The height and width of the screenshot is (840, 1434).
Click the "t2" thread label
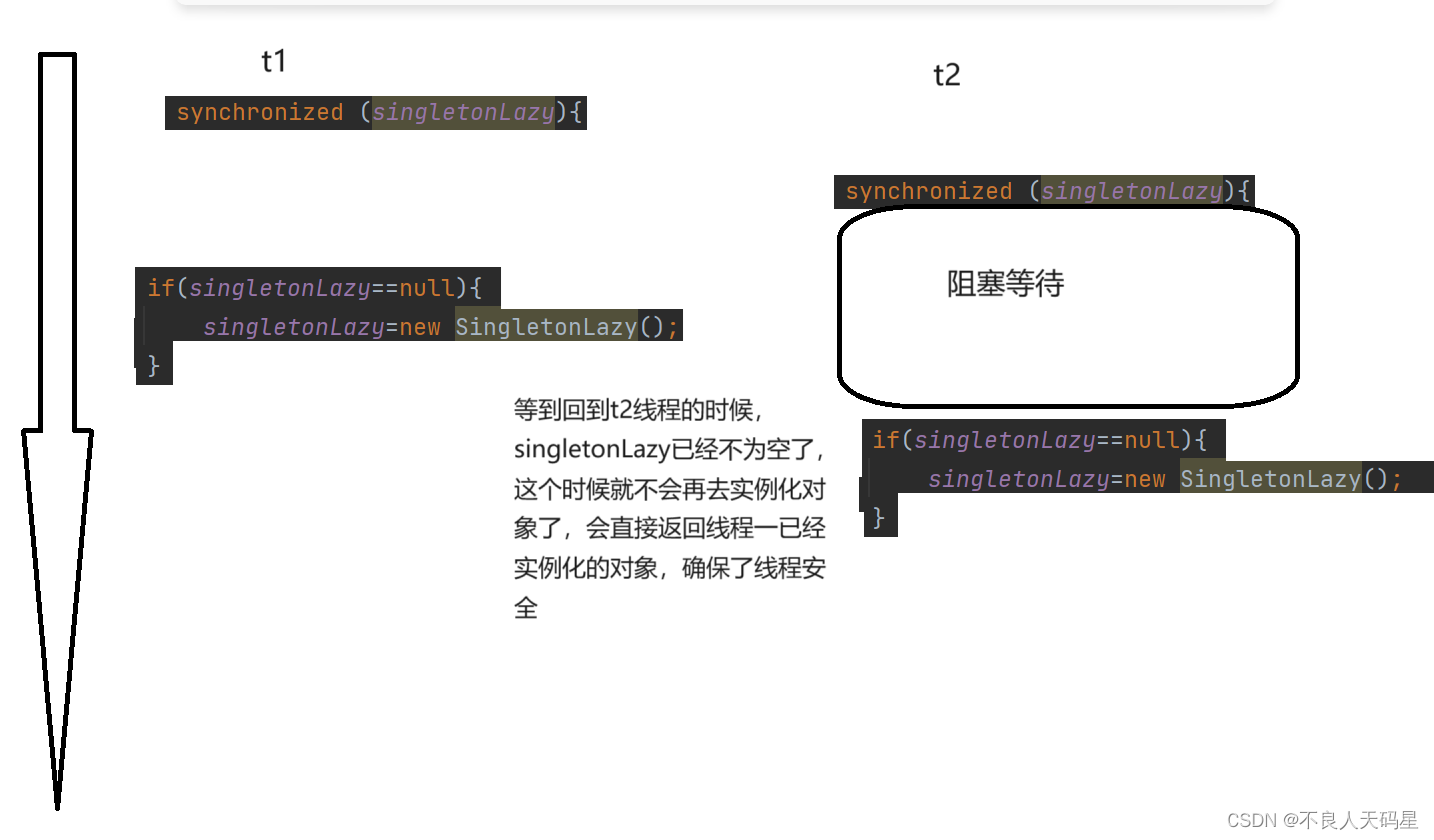[x=947, y=75]
